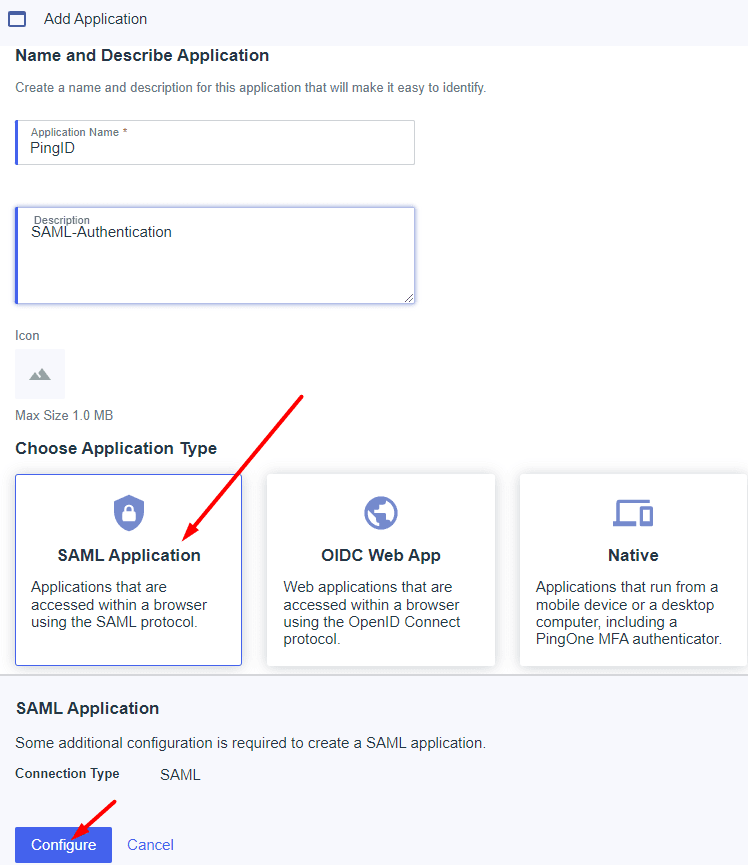
Task: Click the OpenID Connect protocol description
Action: click(372, 613)
